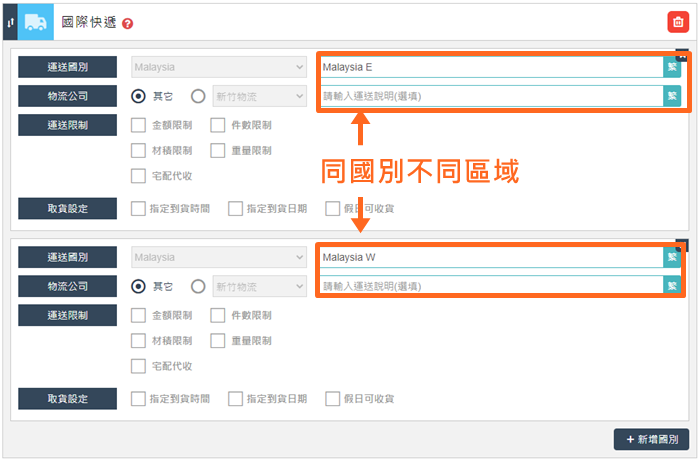The image size is (700, 461).
Task: Enable 重量限制 in second block
Action: [217, 341]
